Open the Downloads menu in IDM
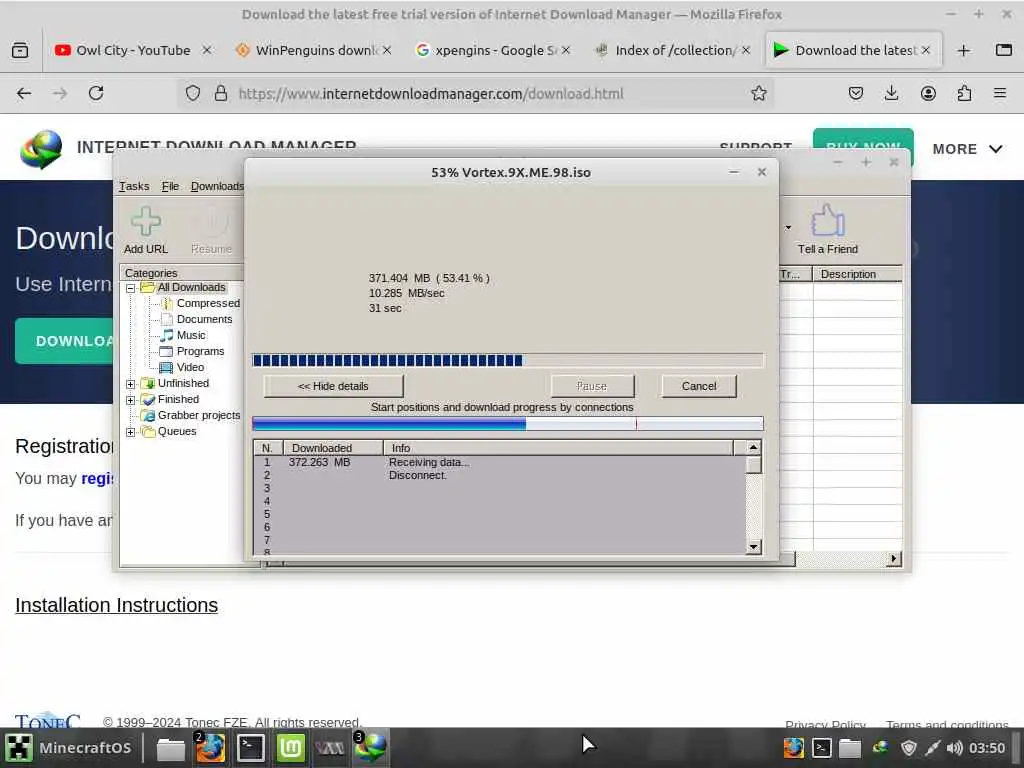Image resolution: width=1024 pixels, height=768 pixels. [217, 186]
